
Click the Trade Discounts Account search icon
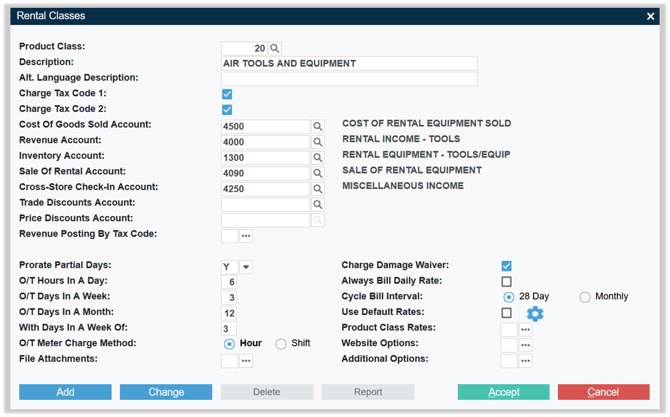pos(318,204)
